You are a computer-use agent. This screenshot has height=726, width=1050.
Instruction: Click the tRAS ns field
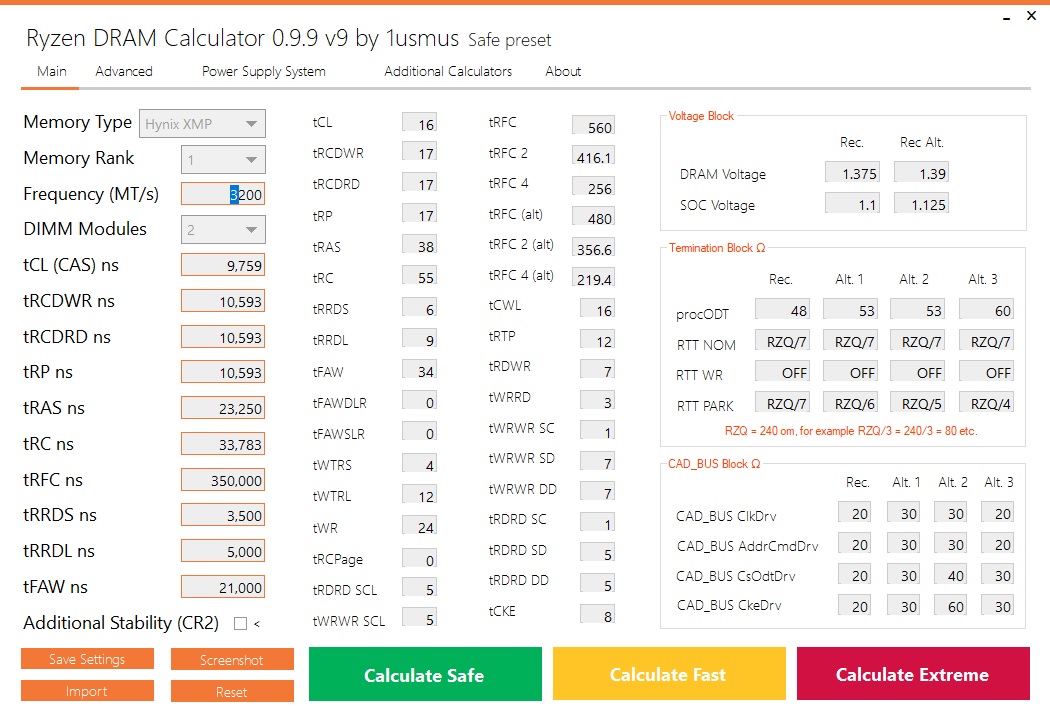tap(223, 408)
